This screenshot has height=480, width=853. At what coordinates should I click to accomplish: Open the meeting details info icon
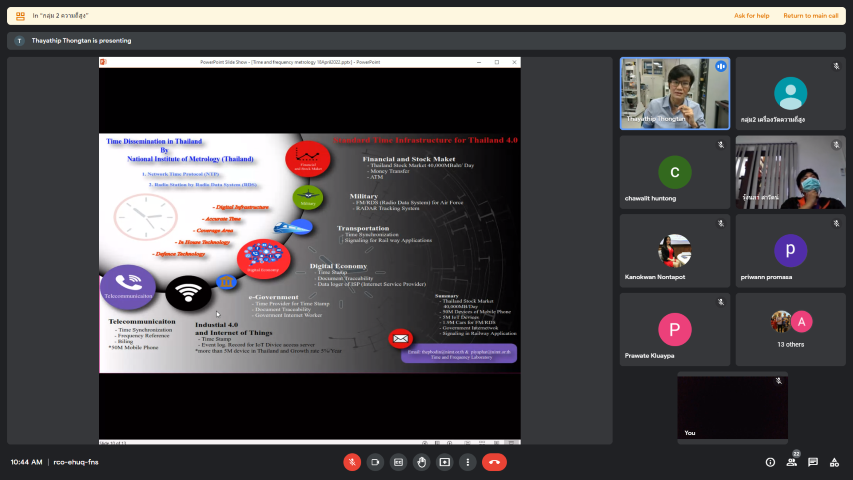pyautogui.click(x=770, y=462)
